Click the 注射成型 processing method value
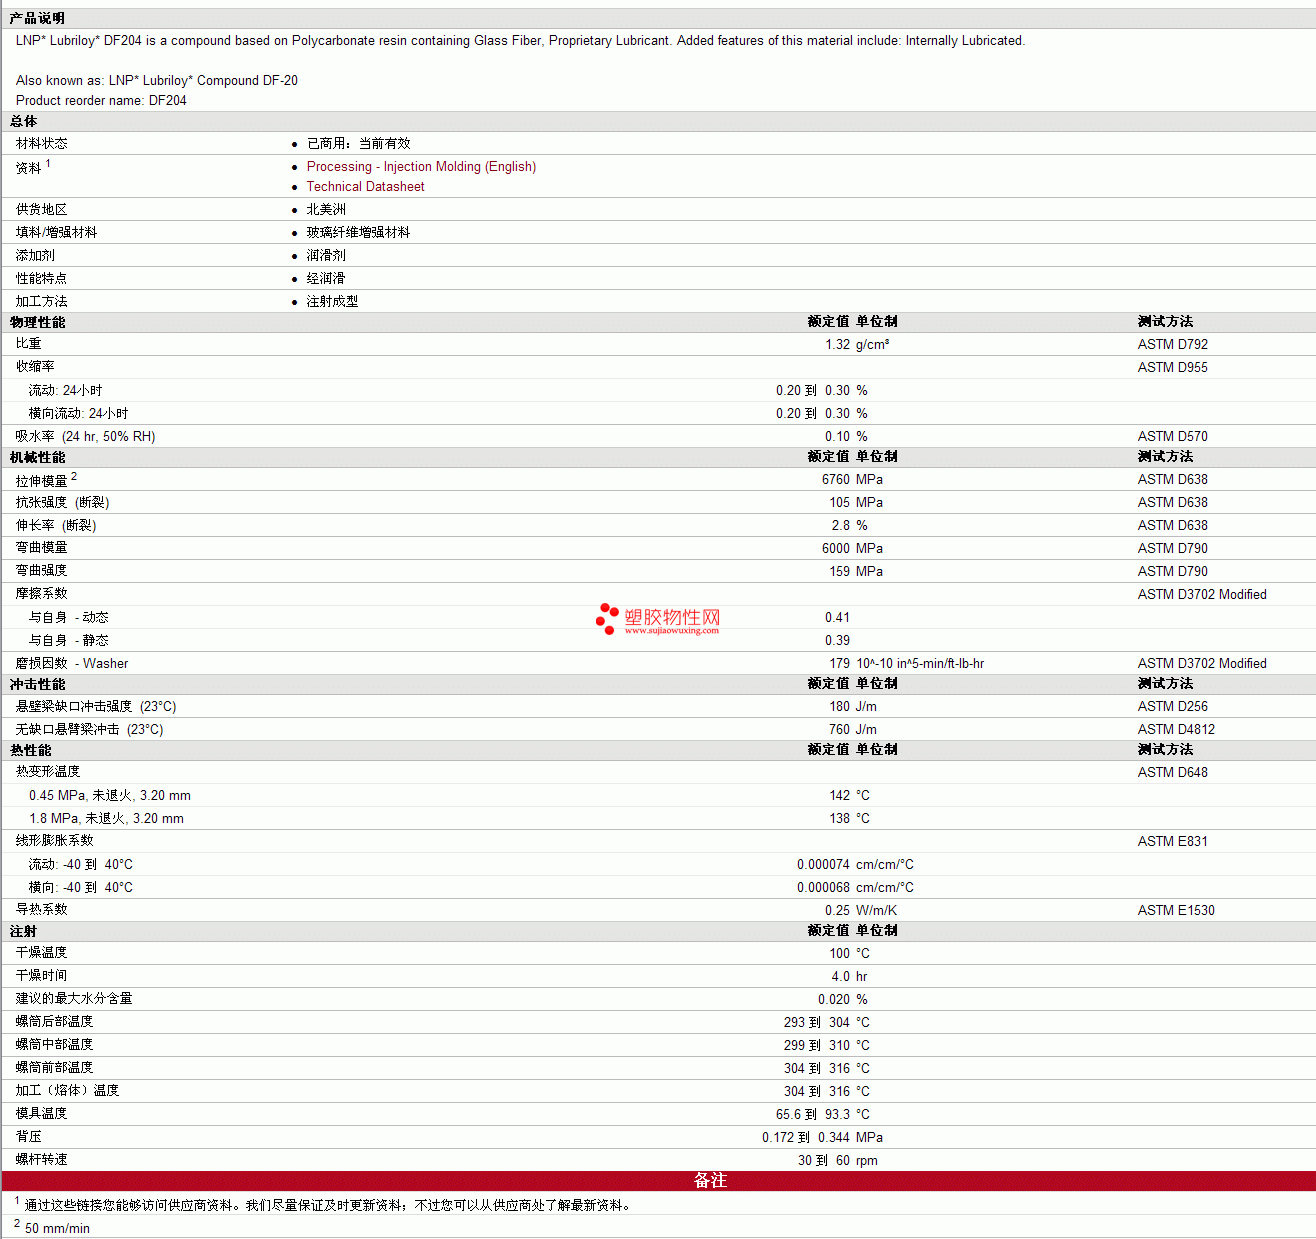Screen dimensions: 1316x1239 332,302
